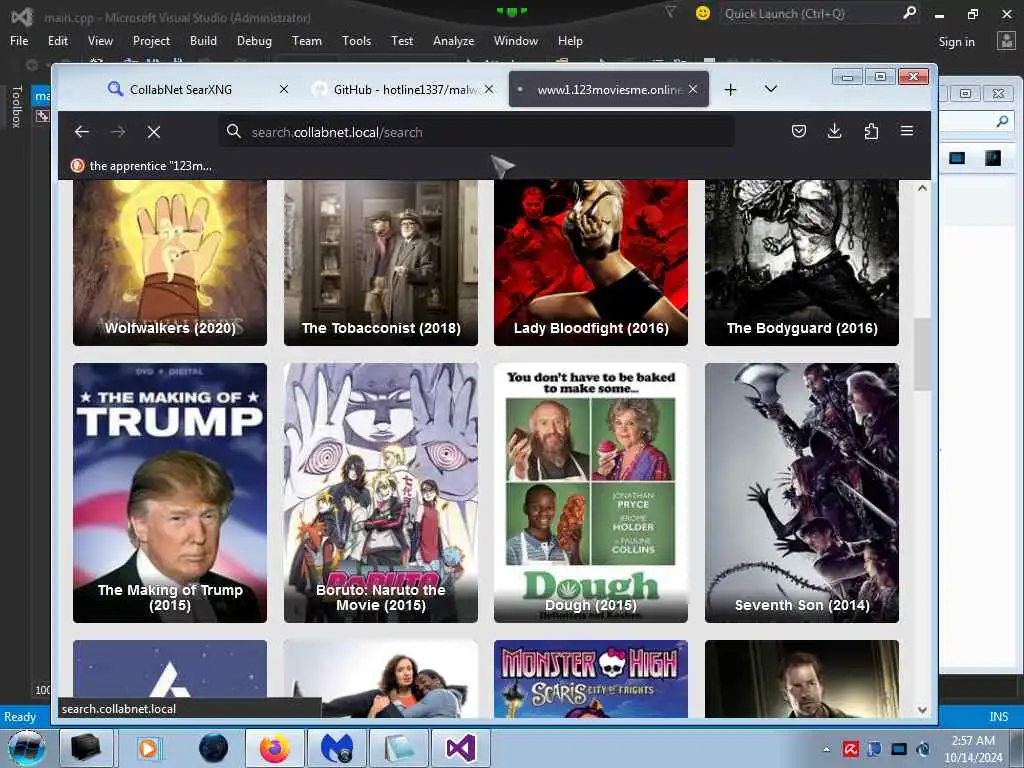Open the browser extensions puzzle icon
The image size is (1024, 768).
pos(871,131)
